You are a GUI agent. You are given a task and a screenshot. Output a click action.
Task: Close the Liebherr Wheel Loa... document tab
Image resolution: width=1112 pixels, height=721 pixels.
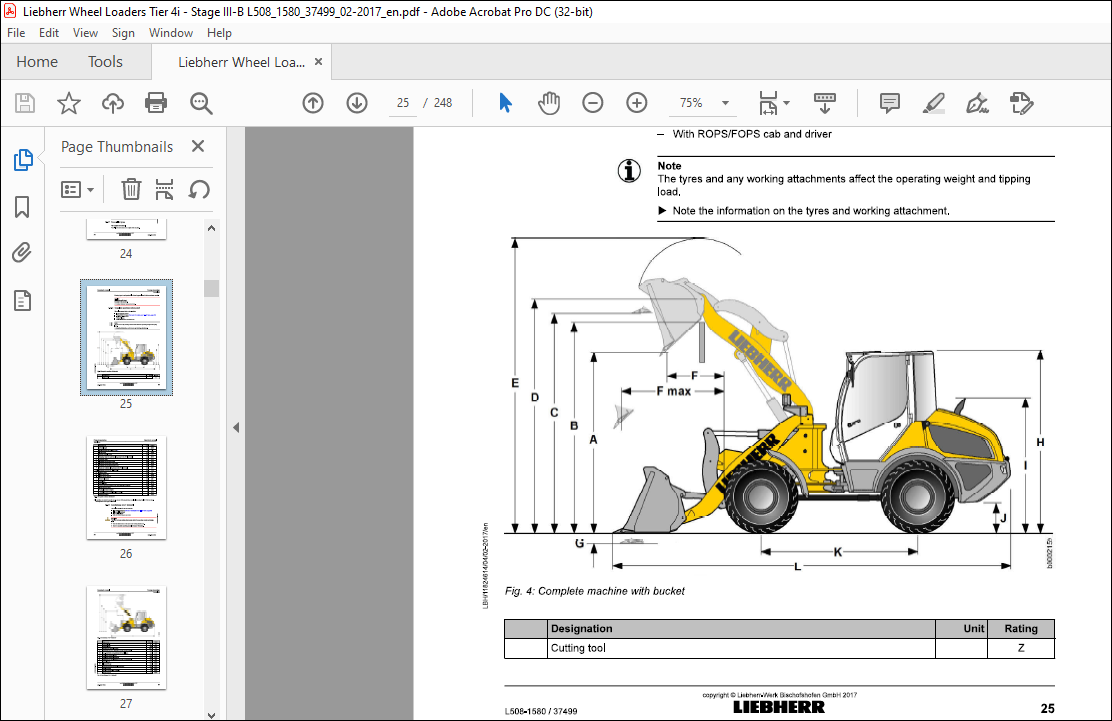pos(318,62)
